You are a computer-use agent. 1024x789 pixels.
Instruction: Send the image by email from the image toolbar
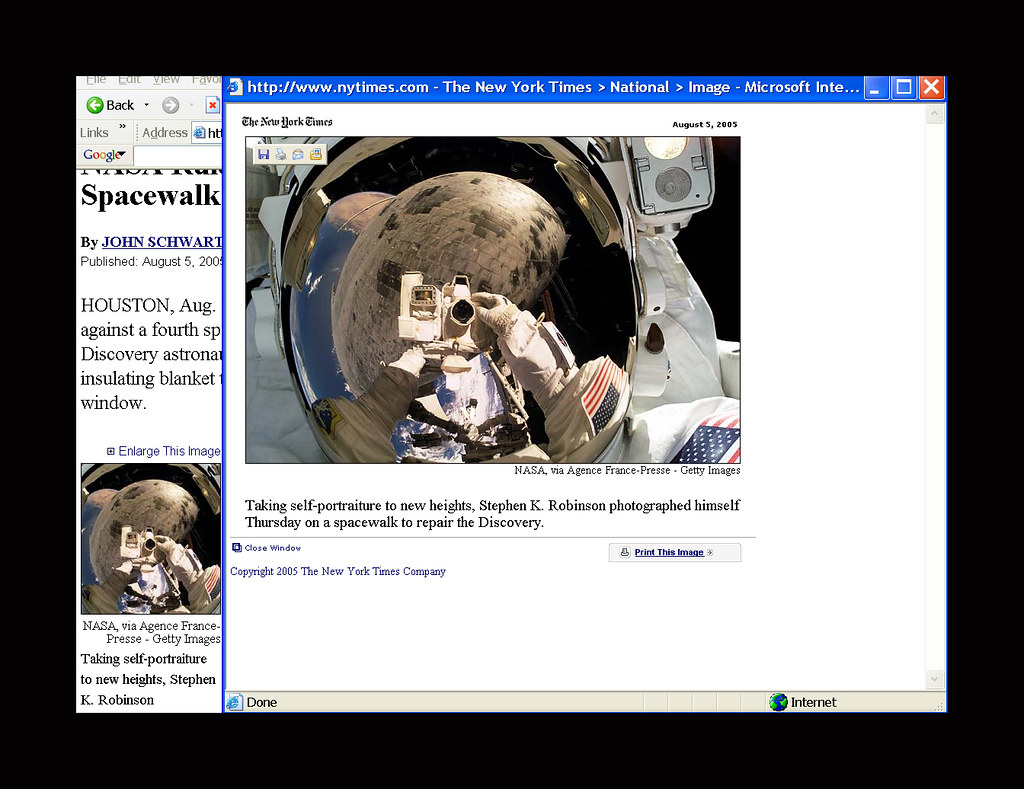[x=298, y=154]
